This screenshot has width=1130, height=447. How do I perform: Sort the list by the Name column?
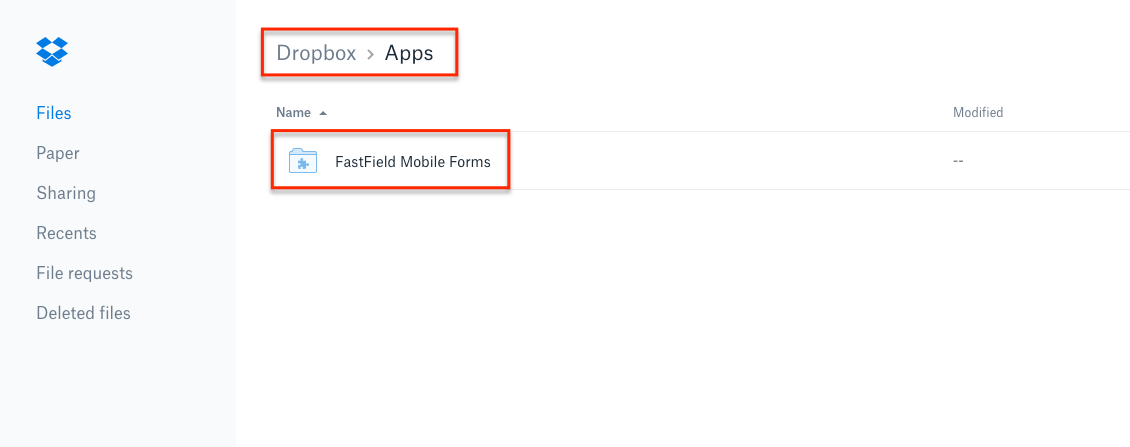[293, 113]
